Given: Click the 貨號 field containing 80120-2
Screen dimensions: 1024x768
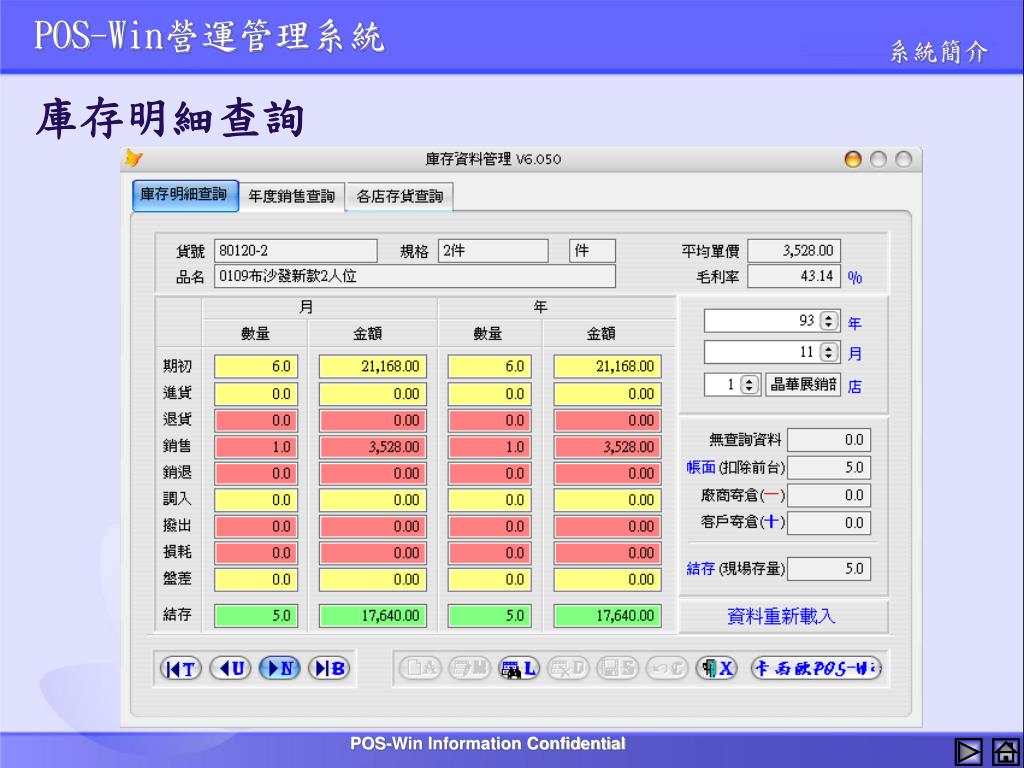Looking at the screenshot, I should click(x=296, y=251).
